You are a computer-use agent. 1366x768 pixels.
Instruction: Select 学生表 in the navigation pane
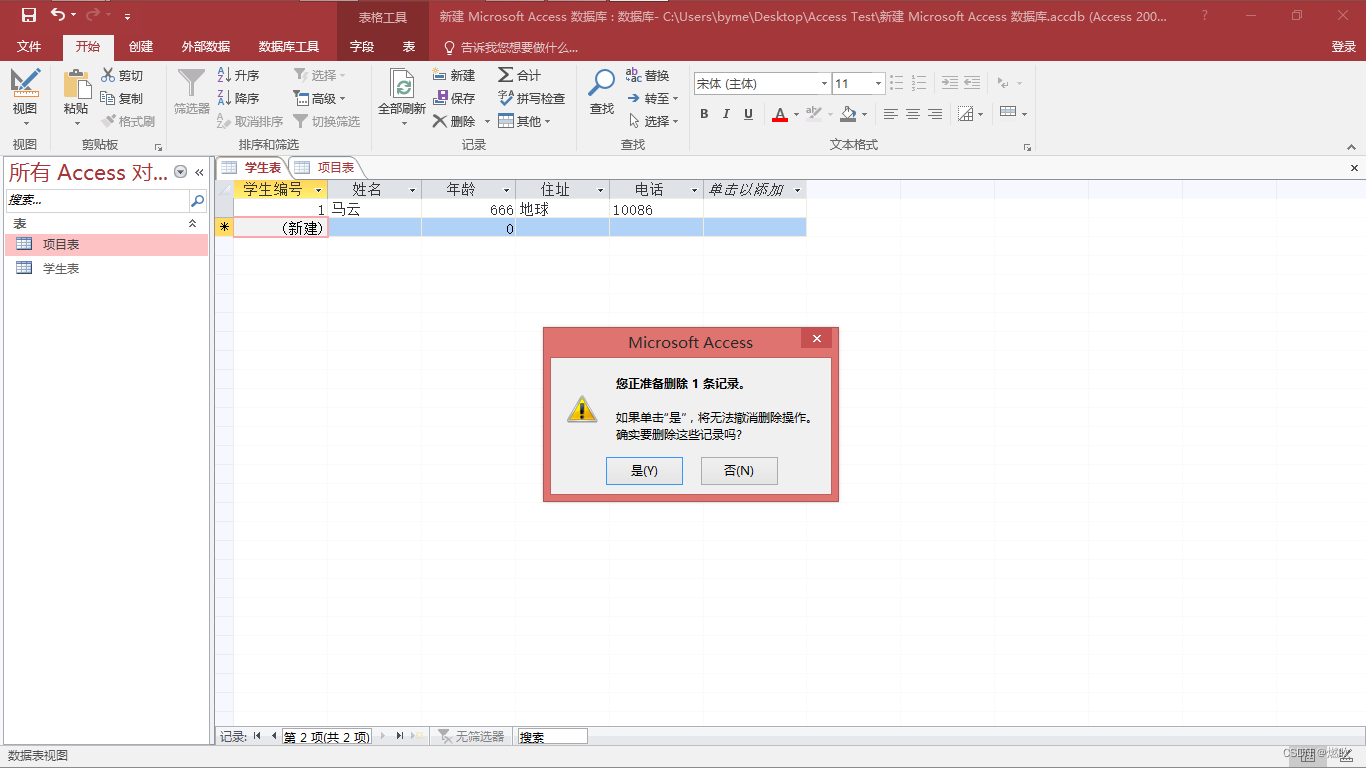pos(106,269)
